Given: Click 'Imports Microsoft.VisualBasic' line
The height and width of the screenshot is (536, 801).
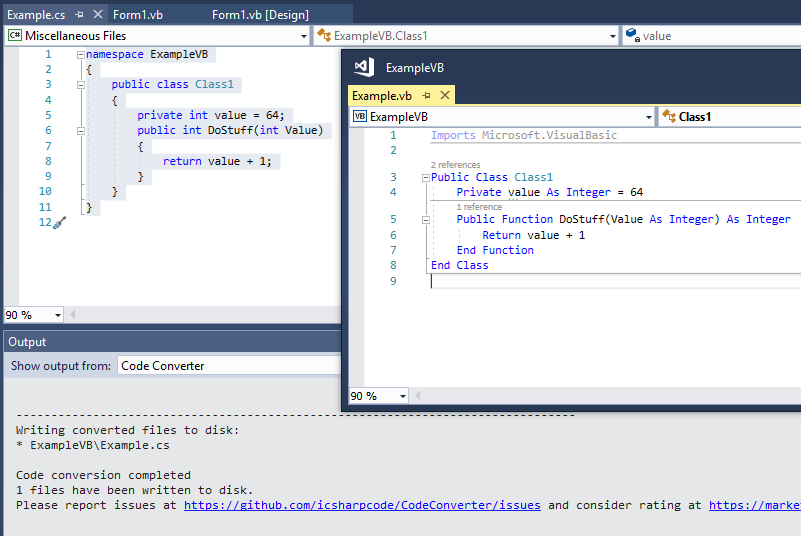Looking at the screenshot, I should tap(524, 135).
